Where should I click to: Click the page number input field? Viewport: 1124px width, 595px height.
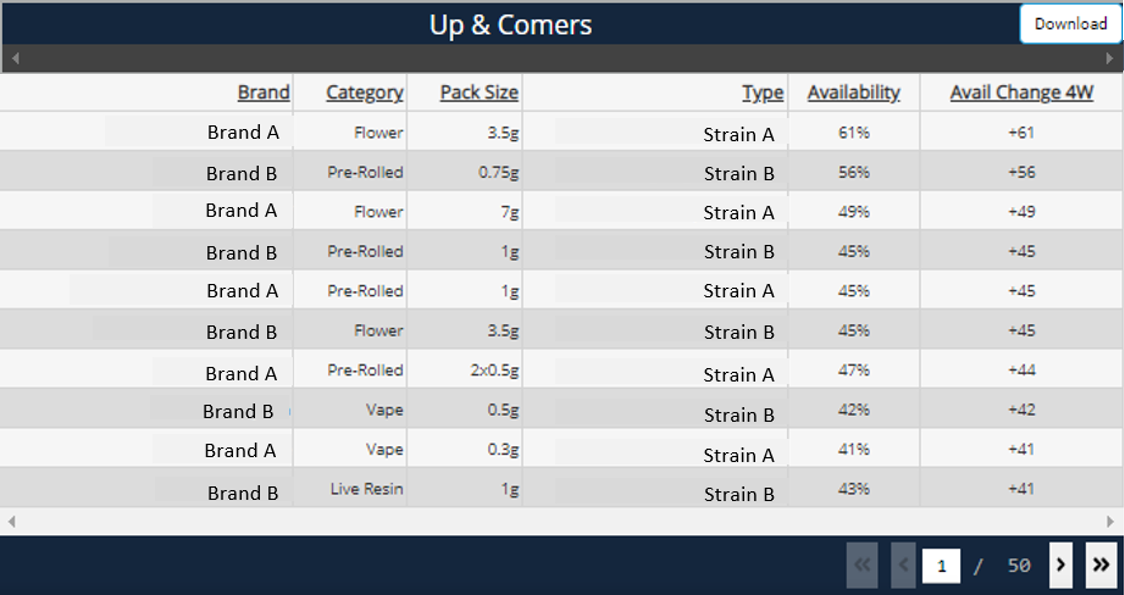[941, 566]
